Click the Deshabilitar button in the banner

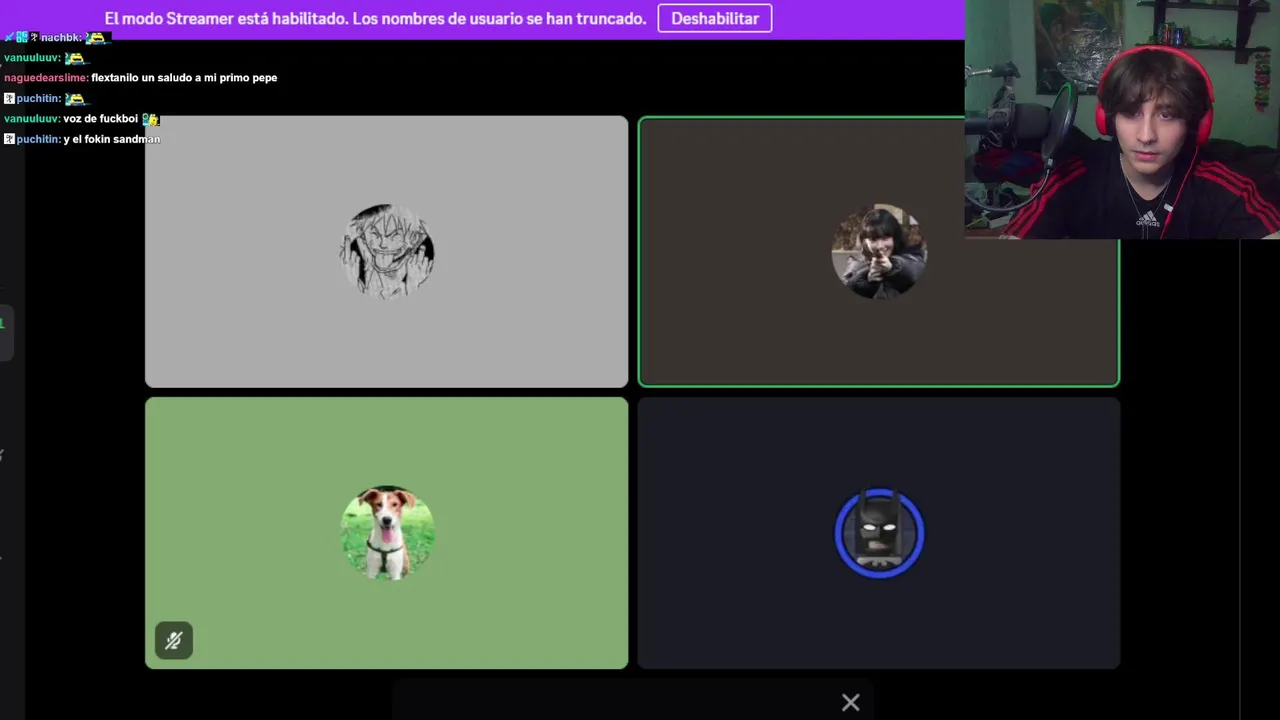point(714,19)
